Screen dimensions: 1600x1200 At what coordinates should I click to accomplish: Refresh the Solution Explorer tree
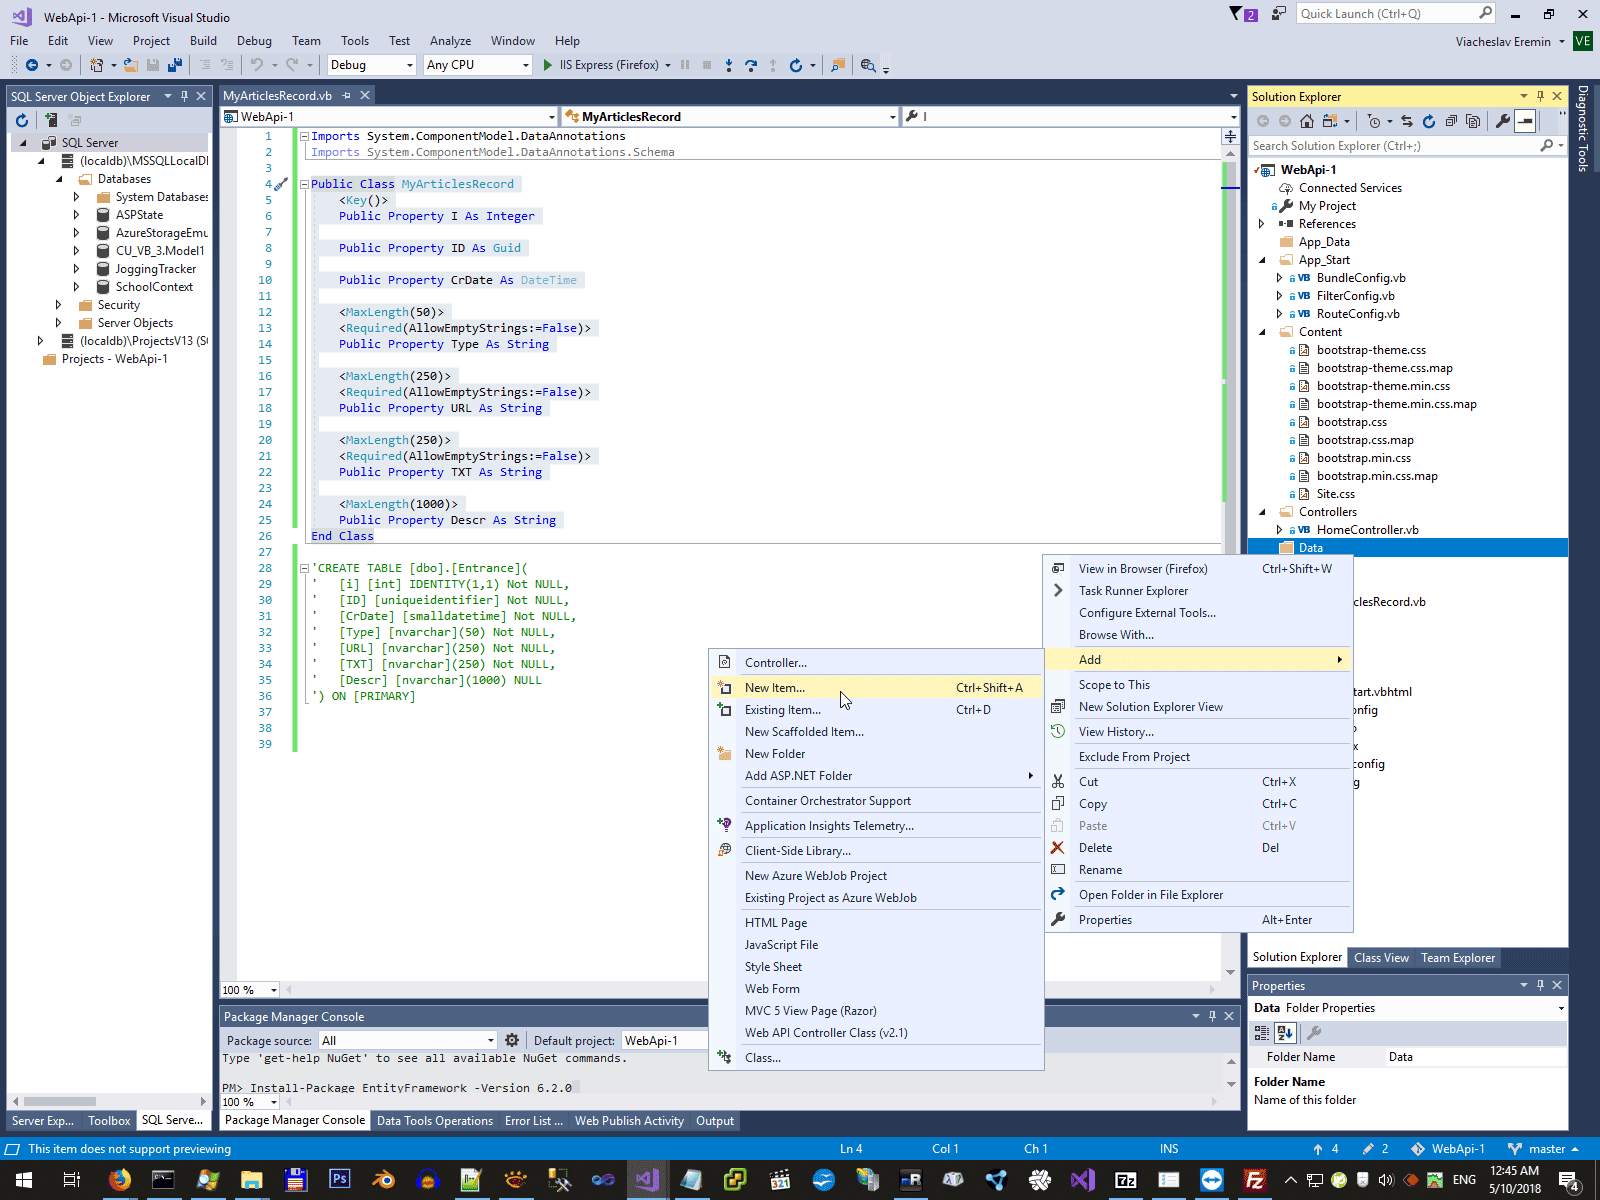[x=1429, y=121]
